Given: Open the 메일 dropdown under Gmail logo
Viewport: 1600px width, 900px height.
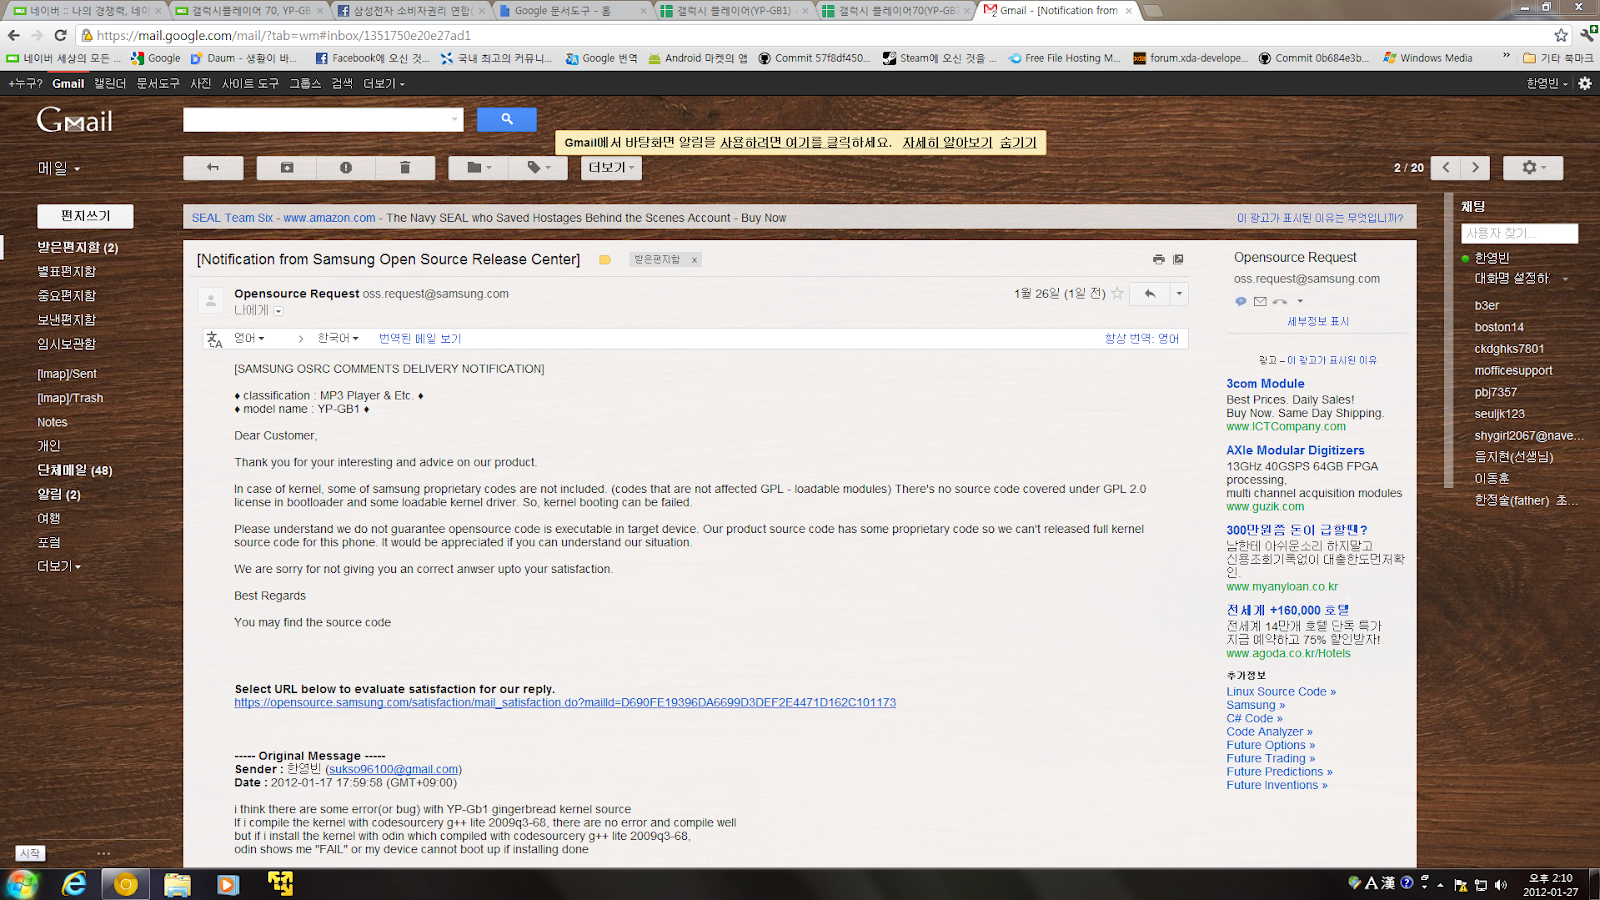Looking at the screenshot, I should click(x=59, y=169).
